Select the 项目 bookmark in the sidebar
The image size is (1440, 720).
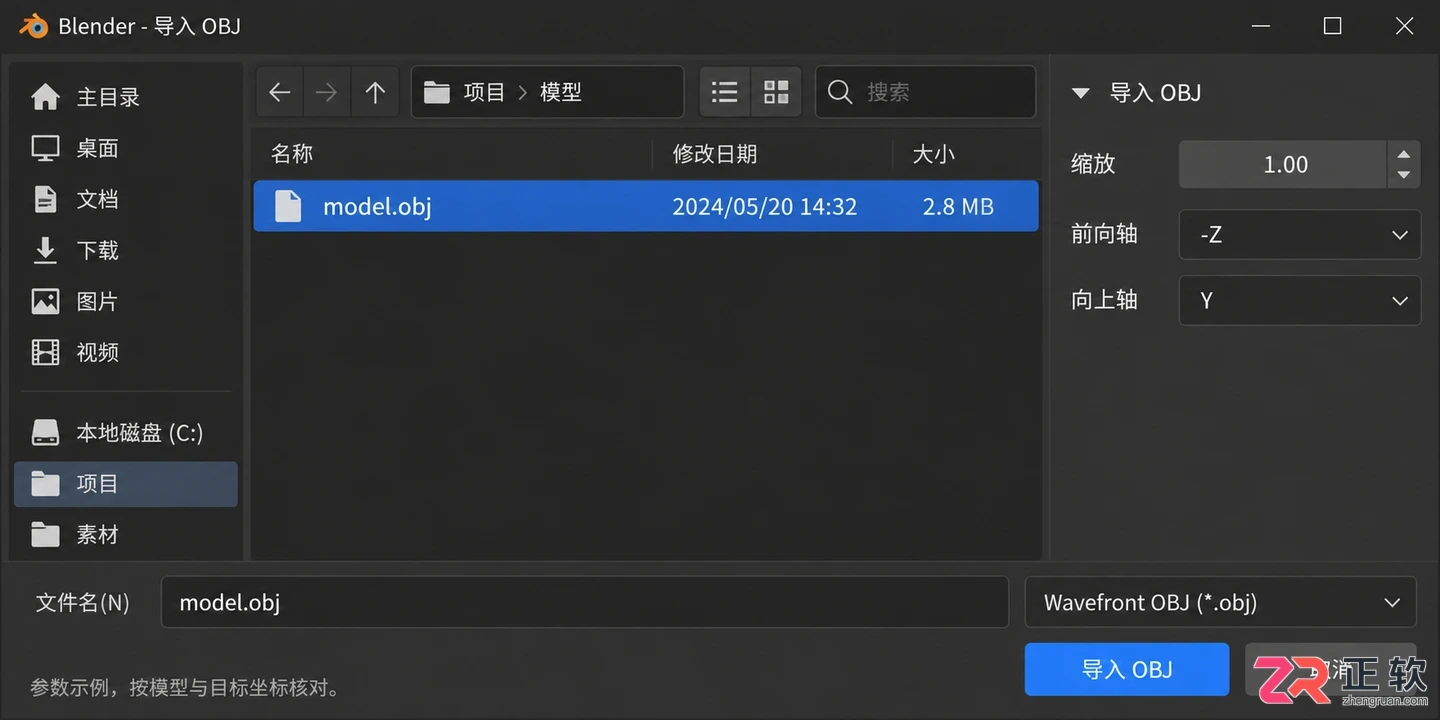click(x=126, y=484)
